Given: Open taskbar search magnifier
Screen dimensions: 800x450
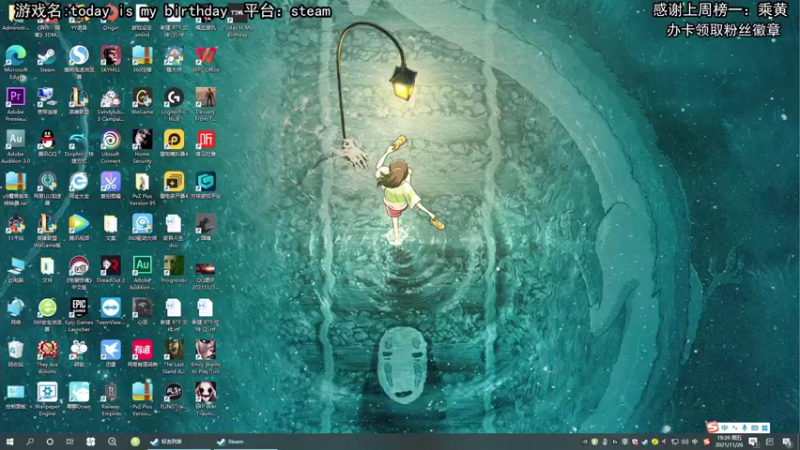Looking at the screenshot, I should pyautogui.click(x=30, y=442).
